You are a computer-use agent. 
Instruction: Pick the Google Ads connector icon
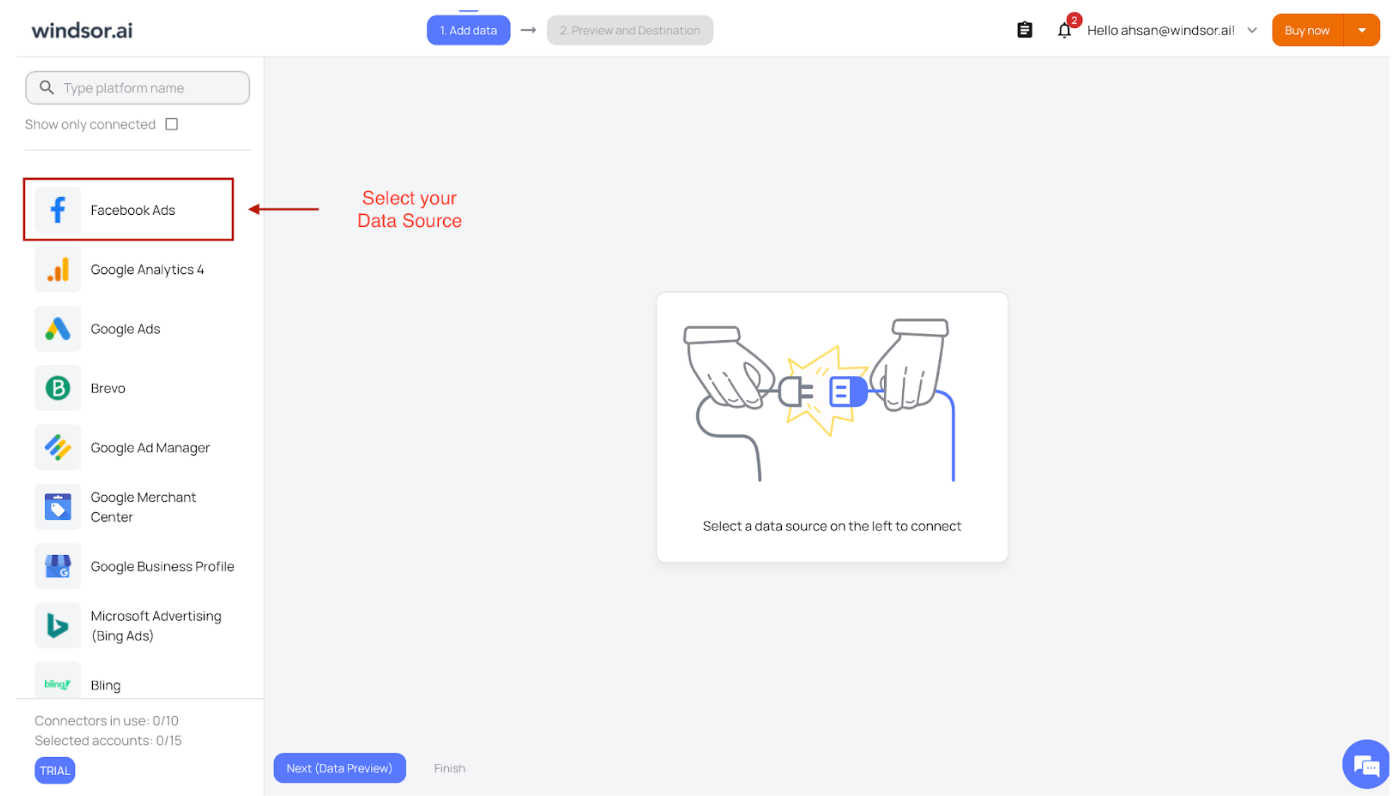tap(58, 329)
